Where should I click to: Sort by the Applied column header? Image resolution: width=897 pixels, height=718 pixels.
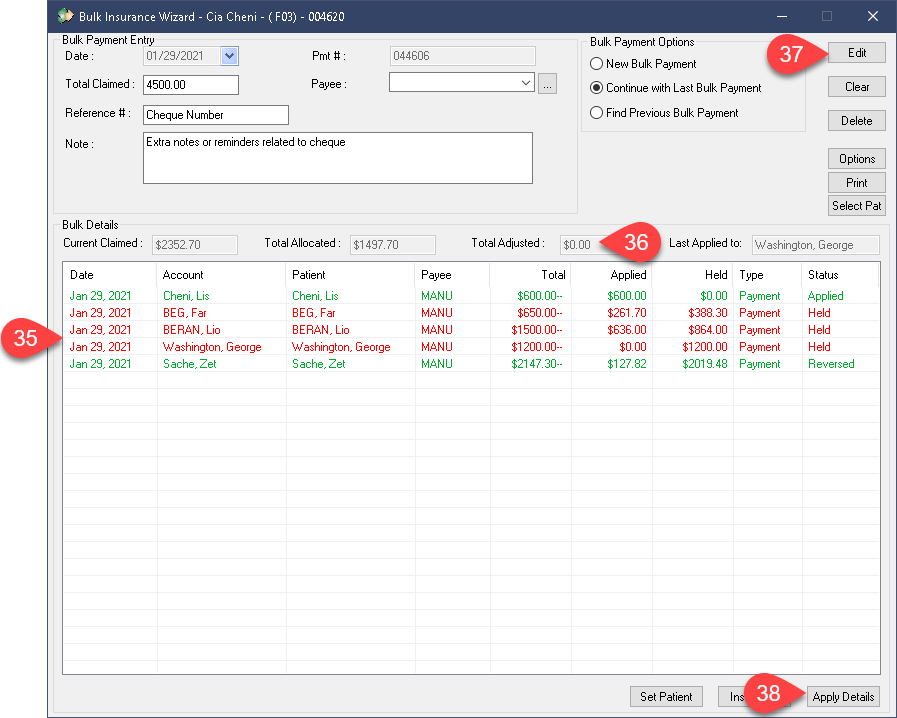tap(611, 275)
